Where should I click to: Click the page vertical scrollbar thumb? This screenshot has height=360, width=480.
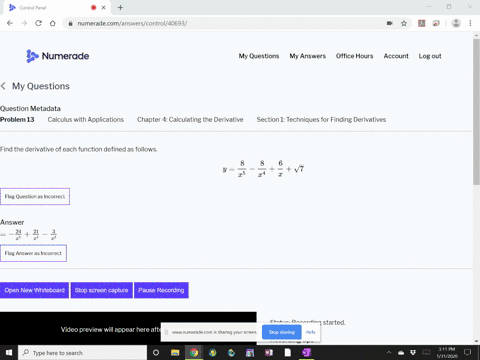pos(476,112)
